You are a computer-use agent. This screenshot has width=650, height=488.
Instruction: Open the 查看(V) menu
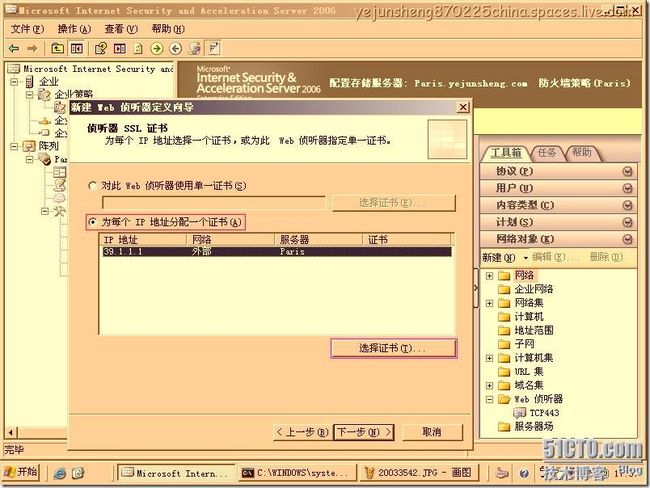point(121,29)
